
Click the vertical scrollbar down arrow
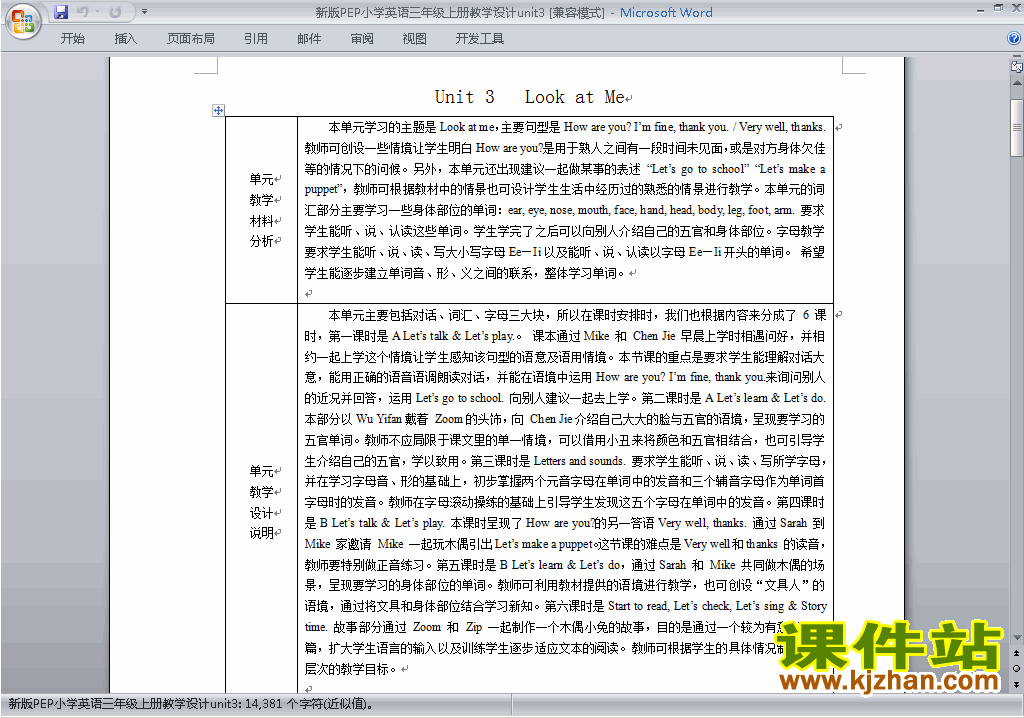click(1017, 637)
